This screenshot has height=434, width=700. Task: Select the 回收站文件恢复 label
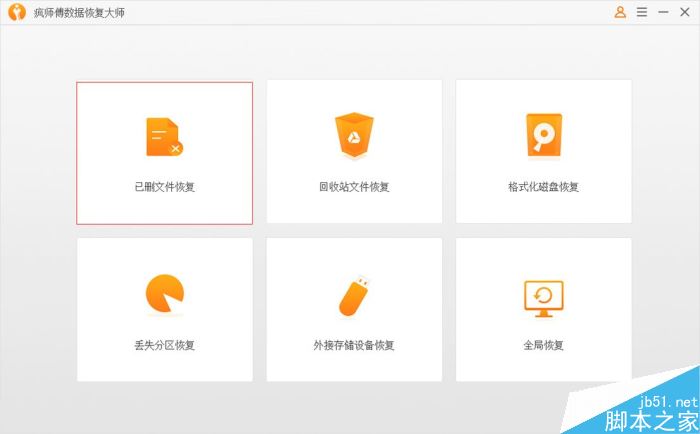354,187
